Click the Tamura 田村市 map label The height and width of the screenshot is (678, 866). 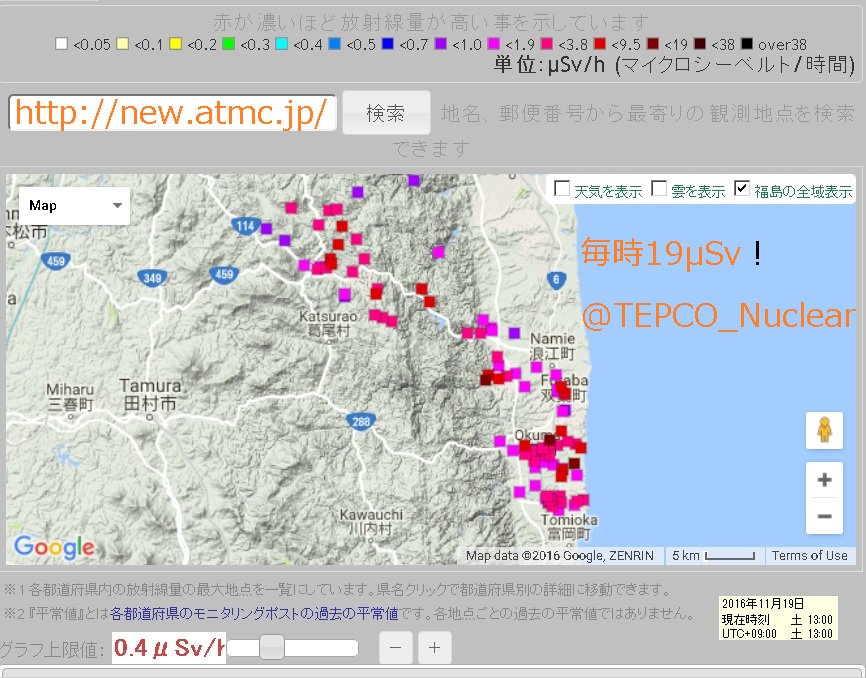150,394
